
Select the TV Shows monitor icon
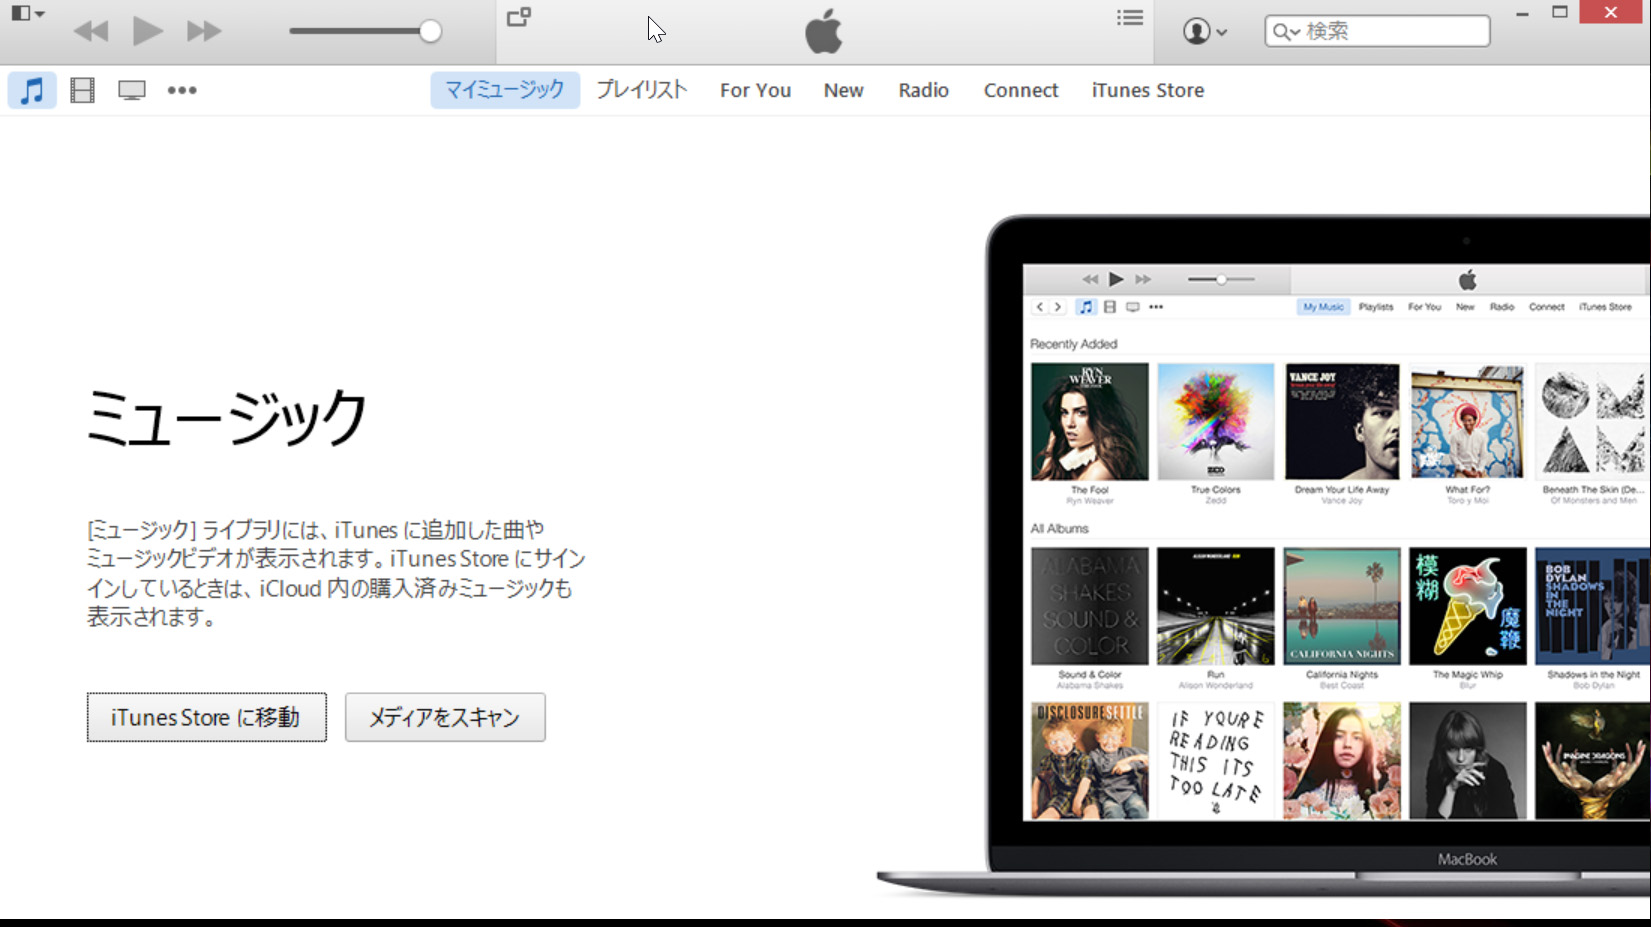(132, 91)
